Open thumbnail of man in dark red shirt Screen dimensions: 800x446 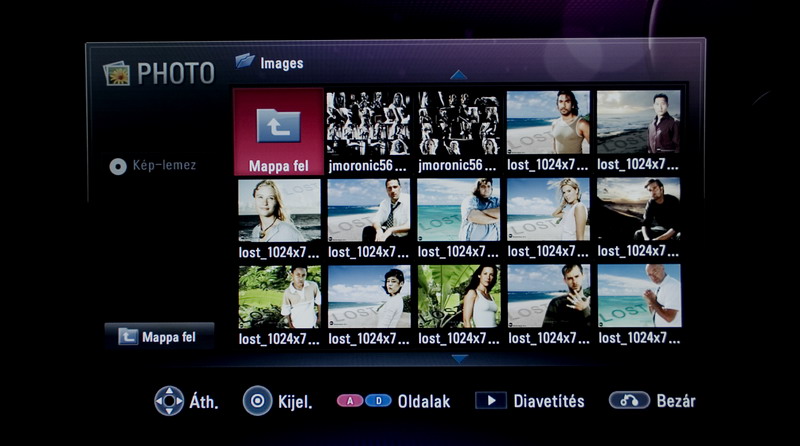pyautogui.click(x=638, y=122)
